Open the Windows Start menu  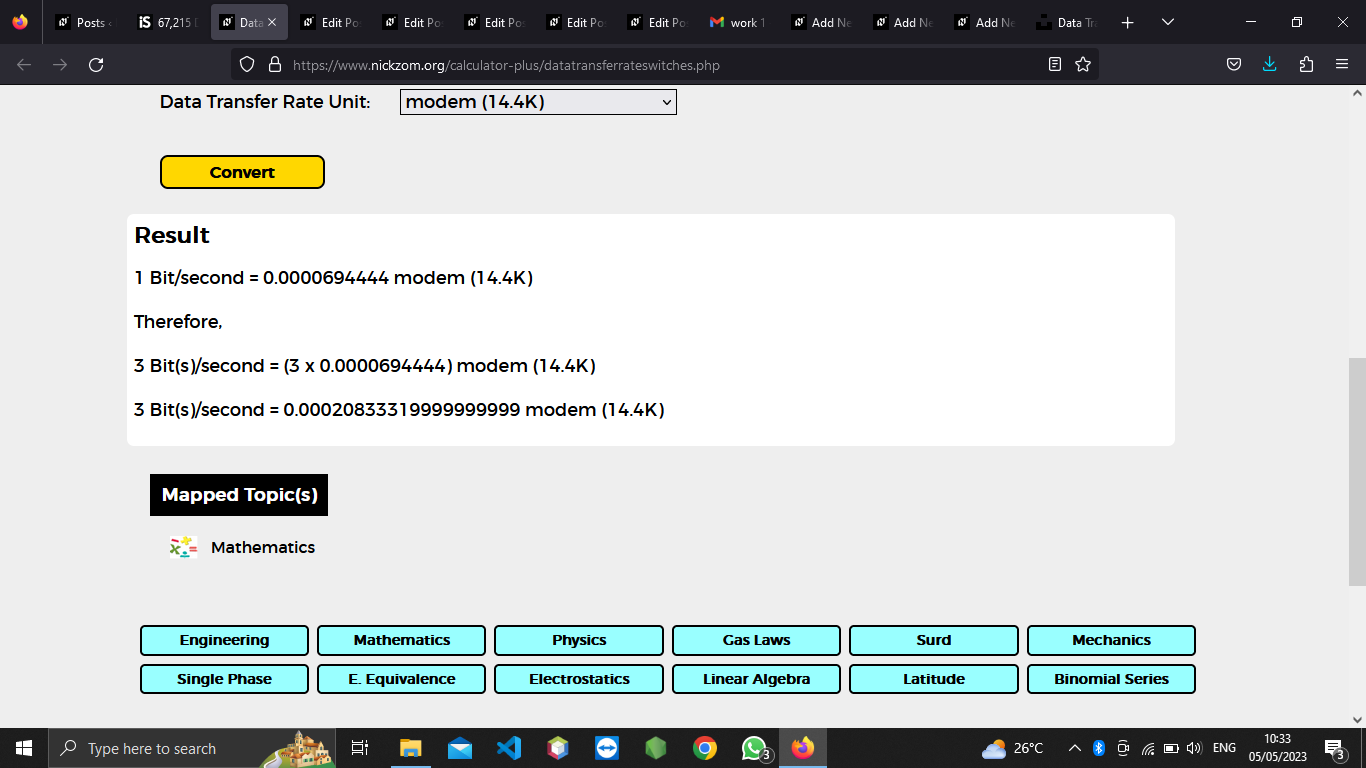coord(24,748)
